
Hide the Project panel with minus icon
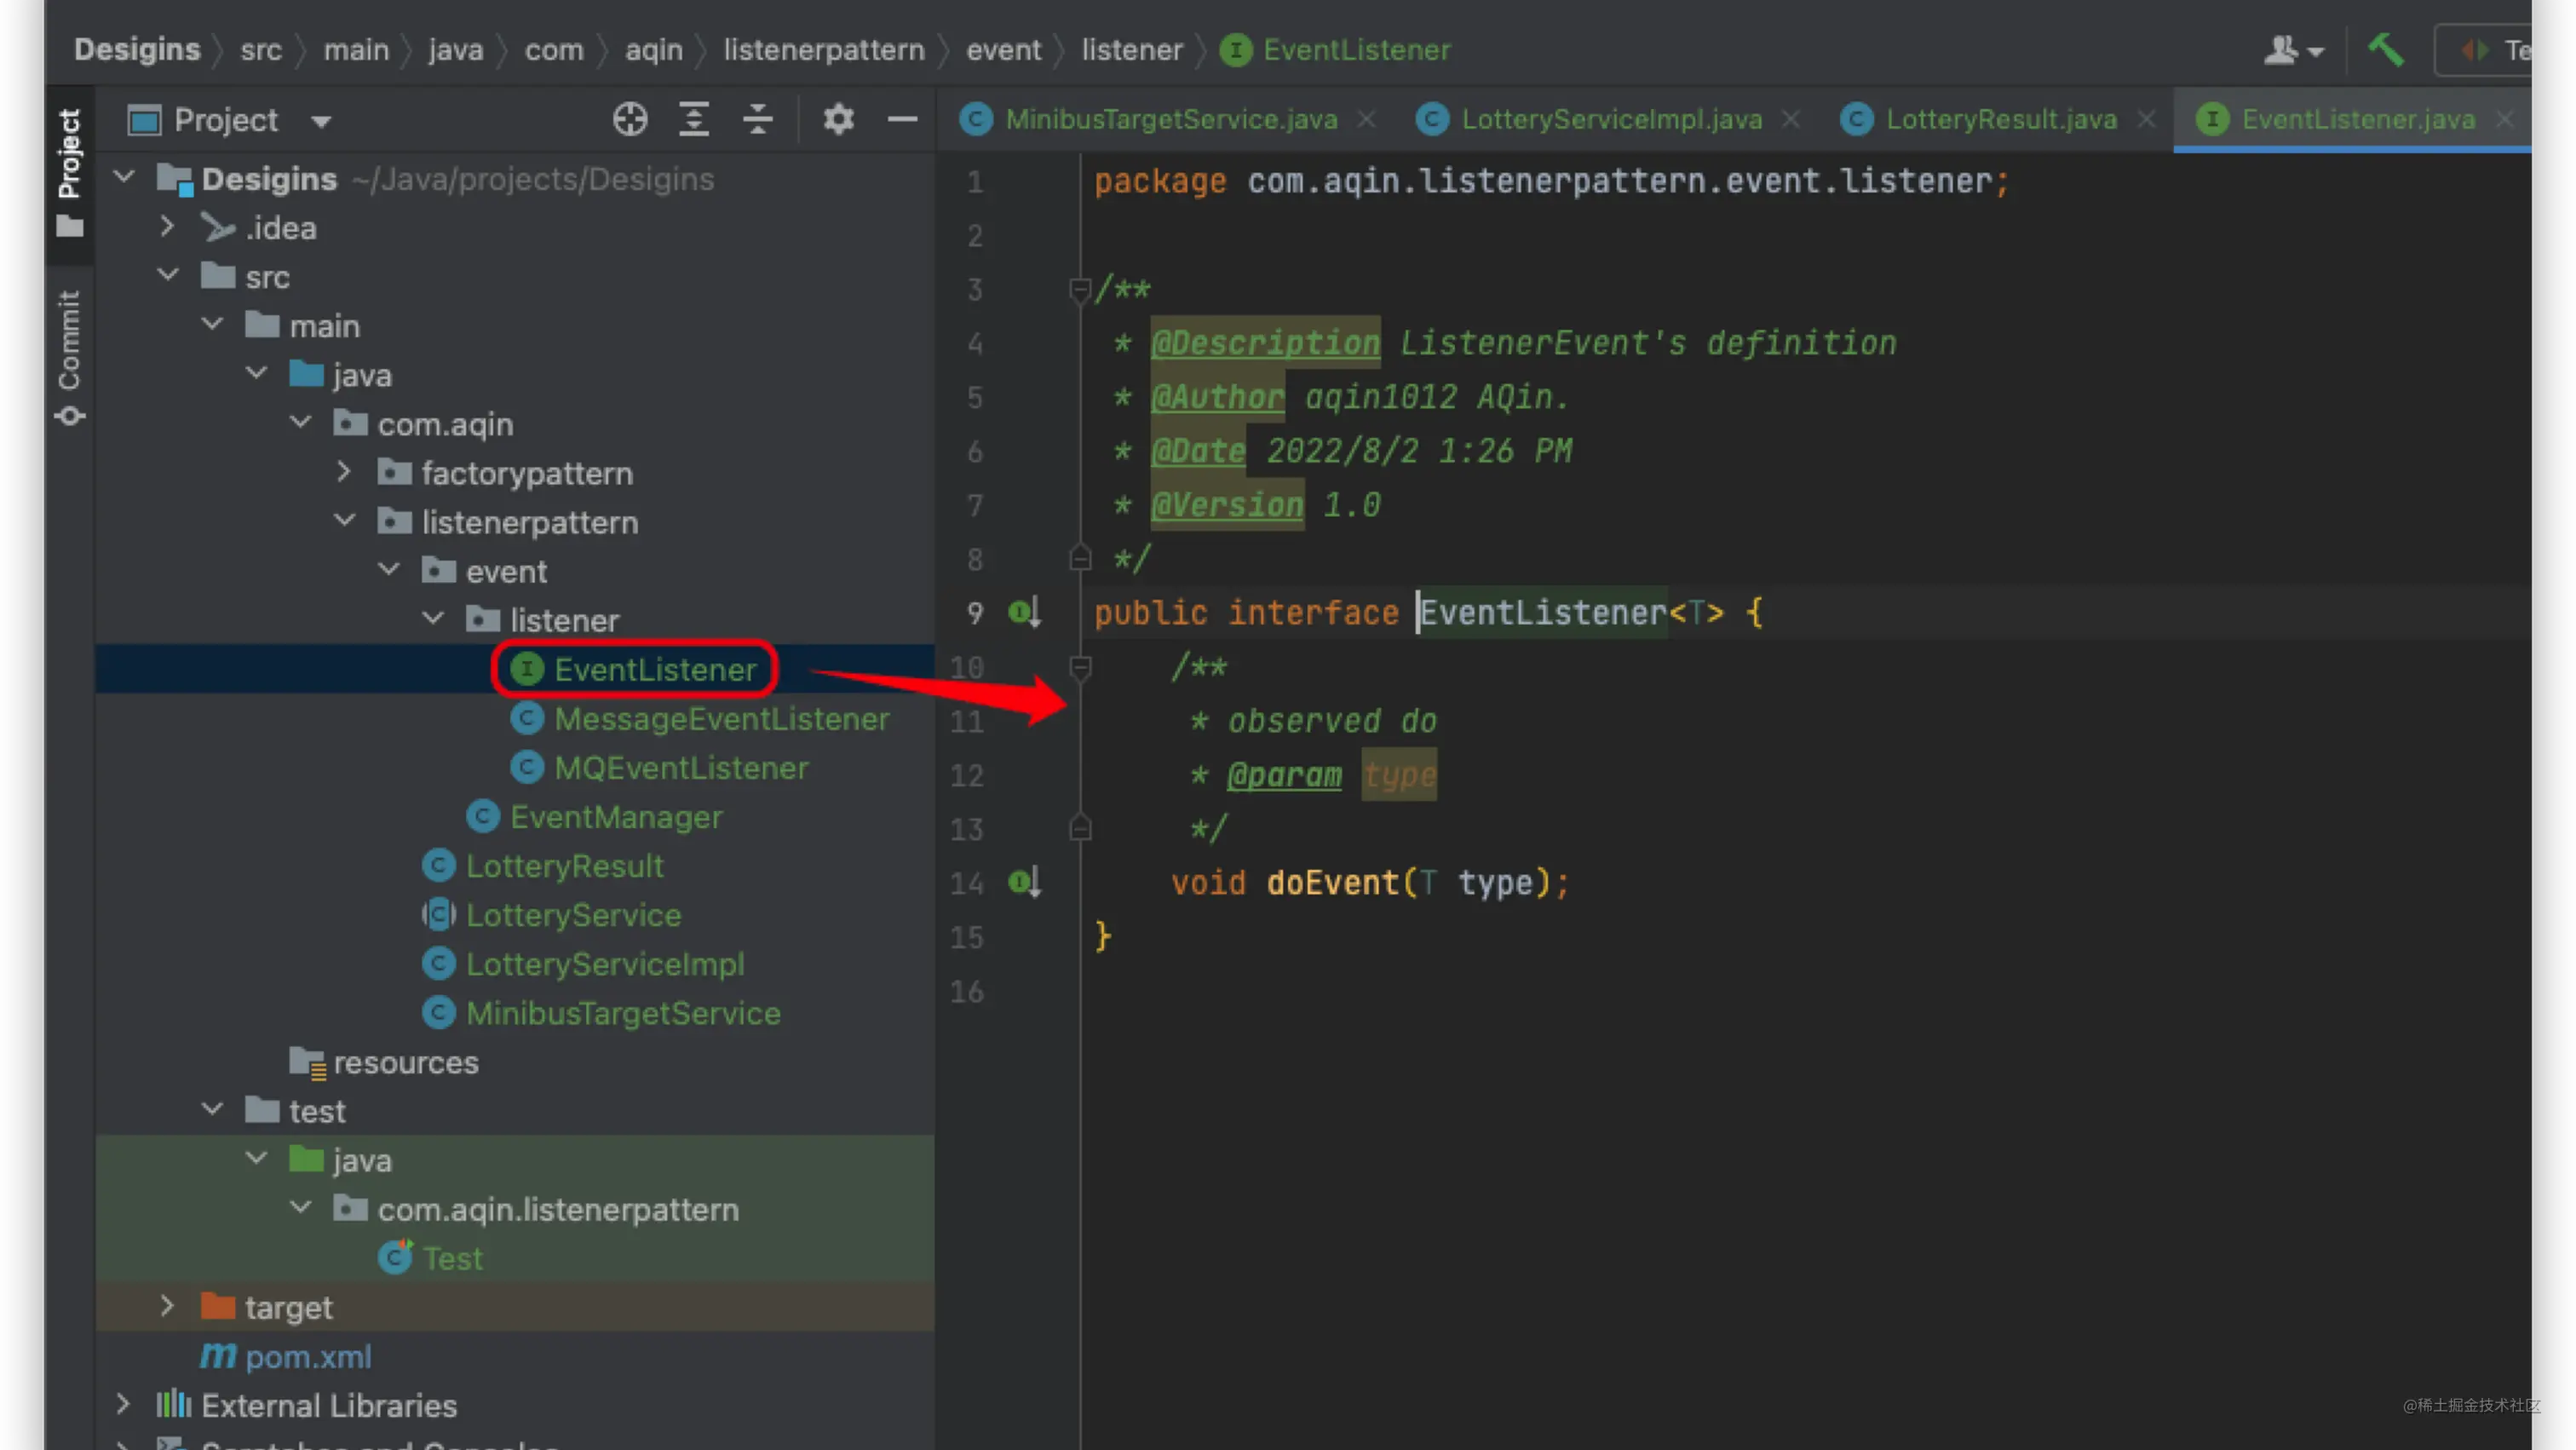coord(902,120)
